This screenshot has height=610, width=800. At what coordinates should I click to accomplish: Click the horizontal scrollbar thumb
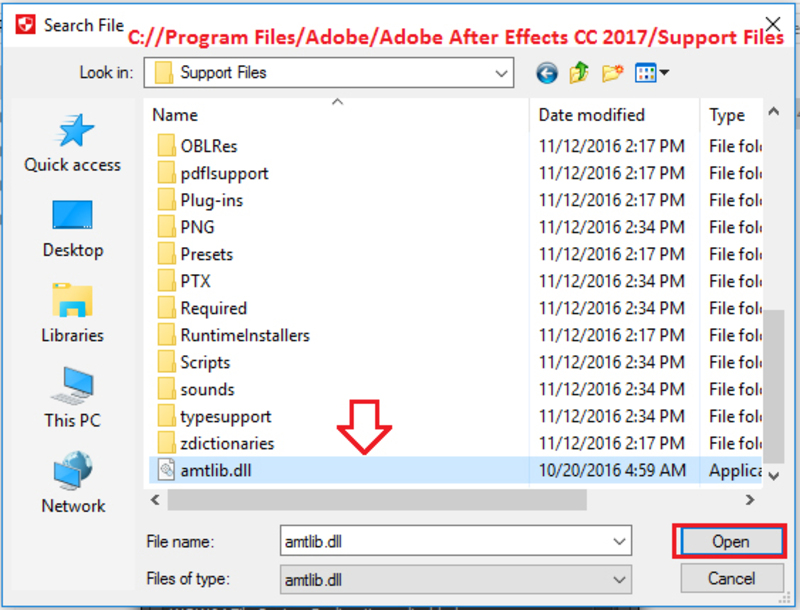coord(377,500)
